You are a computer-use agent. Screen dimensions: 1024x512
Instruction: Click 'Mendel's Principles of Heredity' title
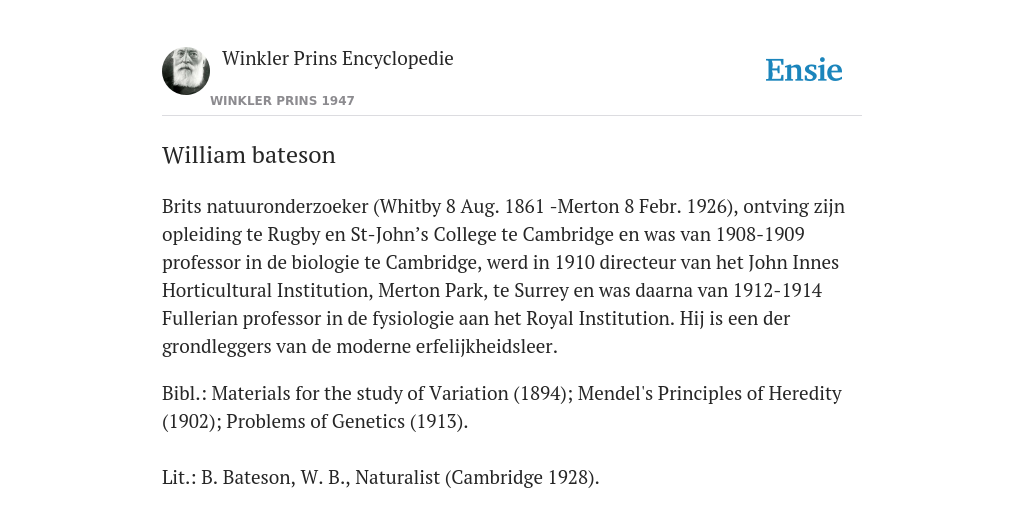(710, 394)
